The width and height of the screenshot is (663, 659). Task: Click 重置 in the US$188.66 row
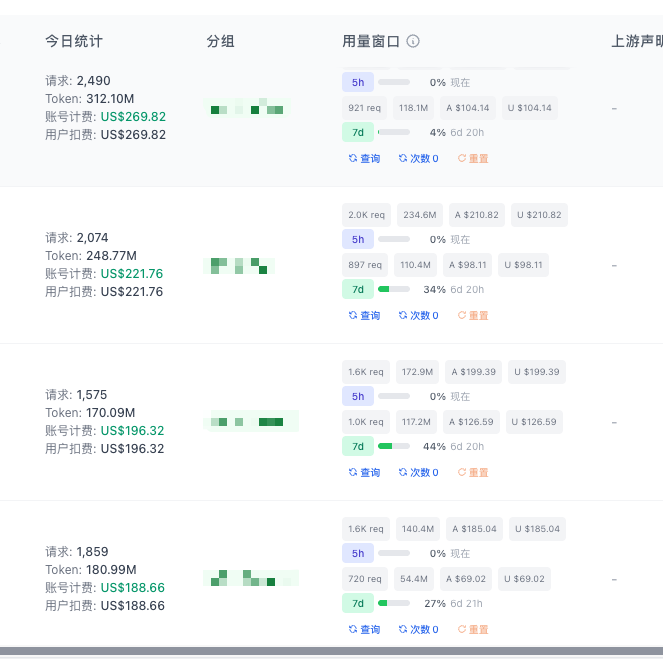473,629
